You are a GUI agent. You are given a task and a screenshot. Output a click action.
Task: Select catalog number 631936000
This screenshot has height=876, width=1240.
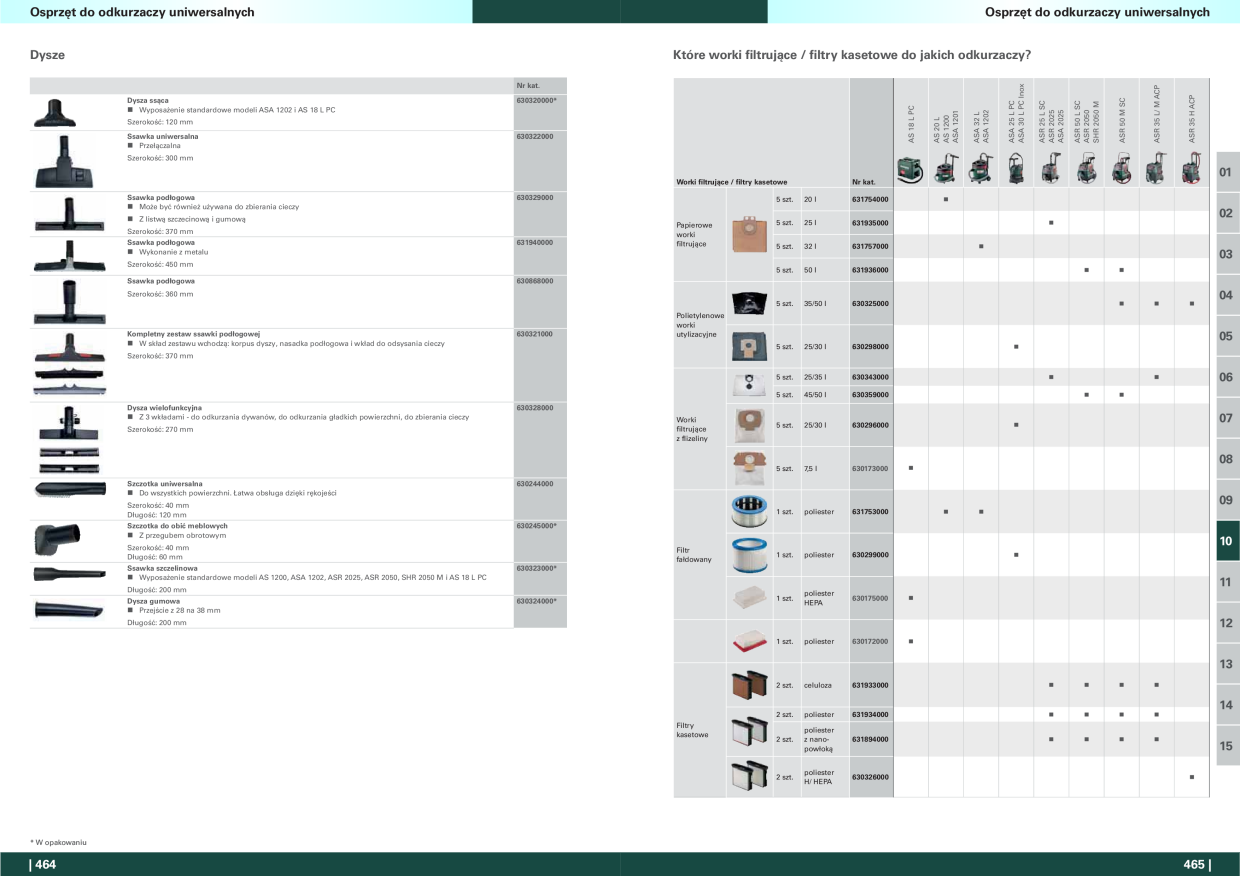pos(870,270)
